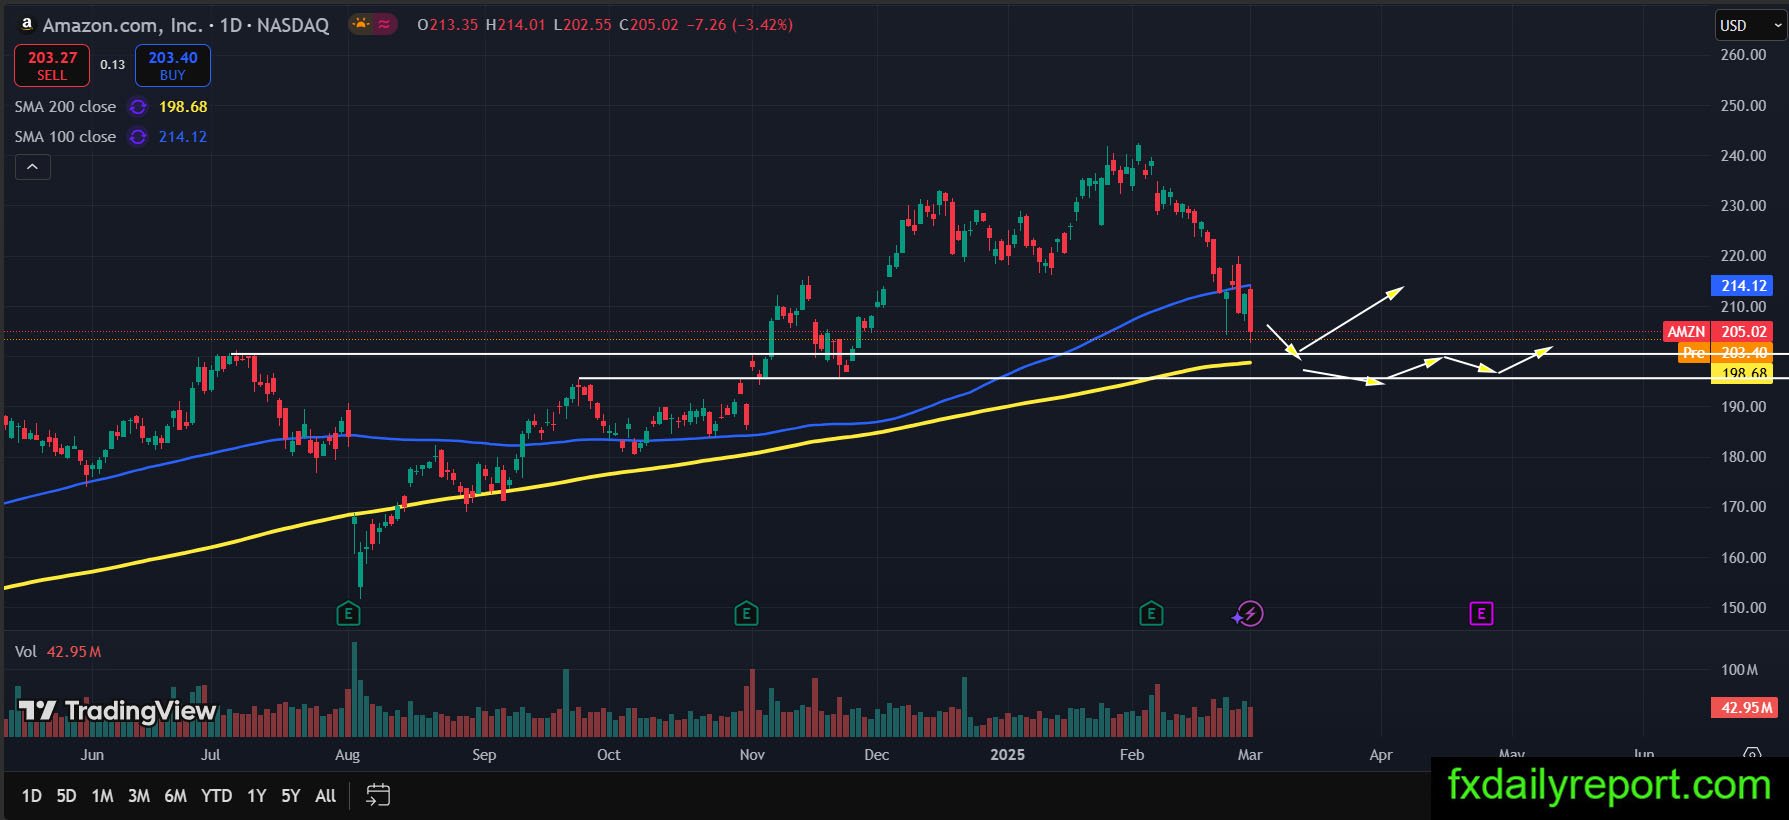Click the −7.26 (−3.42%) change value
Screen dimensions: 1789x820
pos(740,25)
